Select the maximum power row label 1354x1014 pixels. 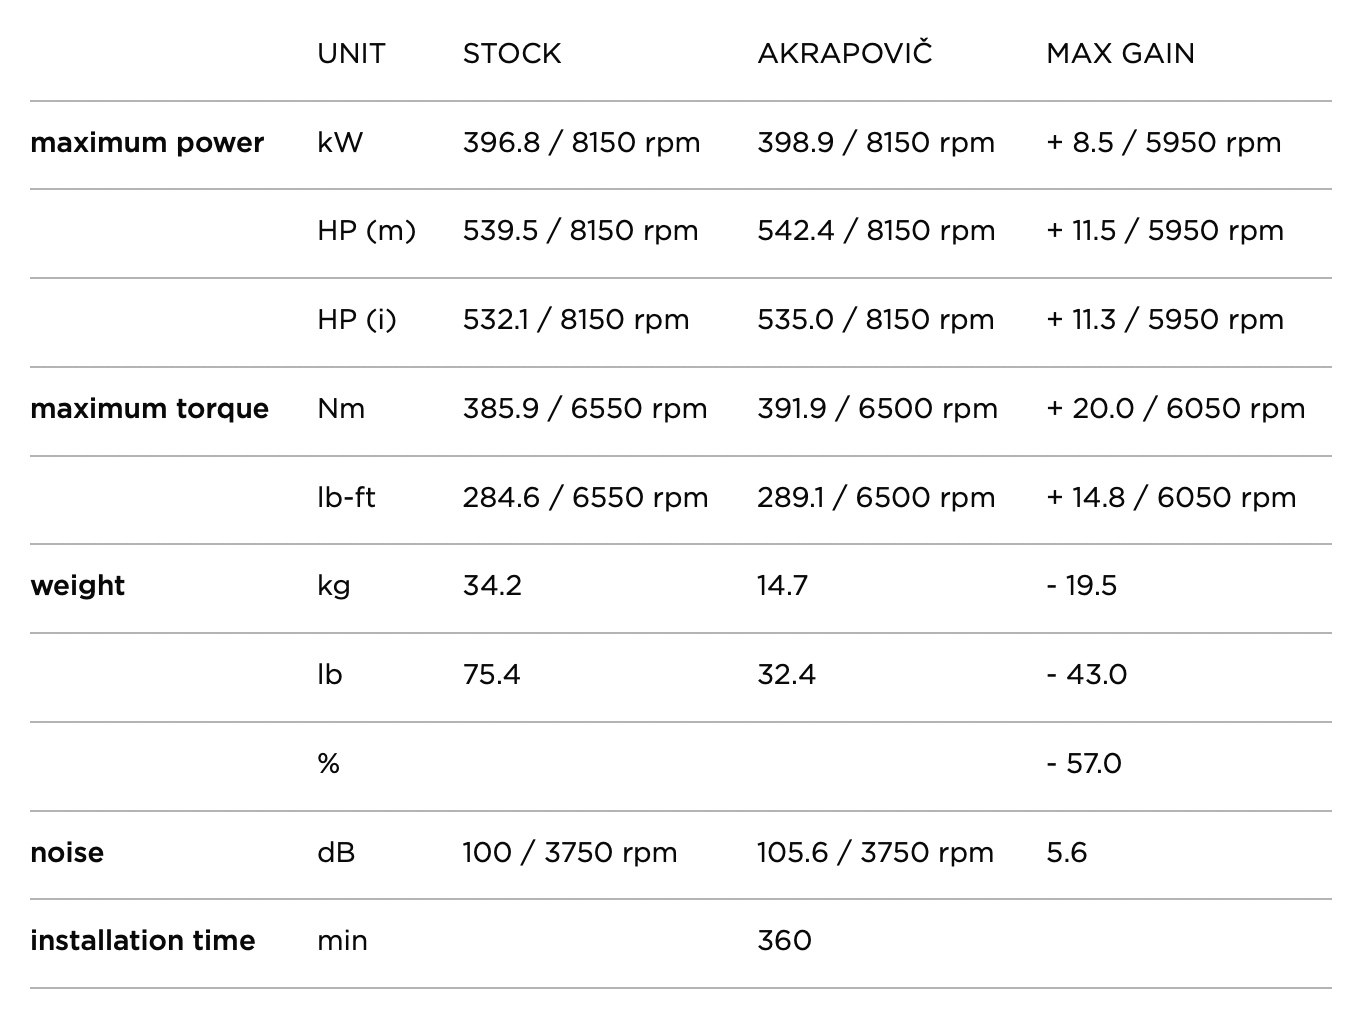(x=147, y=143)
